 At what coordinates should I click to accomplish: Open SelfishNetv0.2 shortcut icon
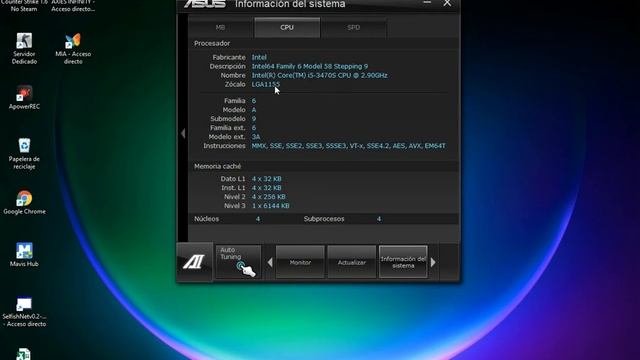(x=24, y=312)
